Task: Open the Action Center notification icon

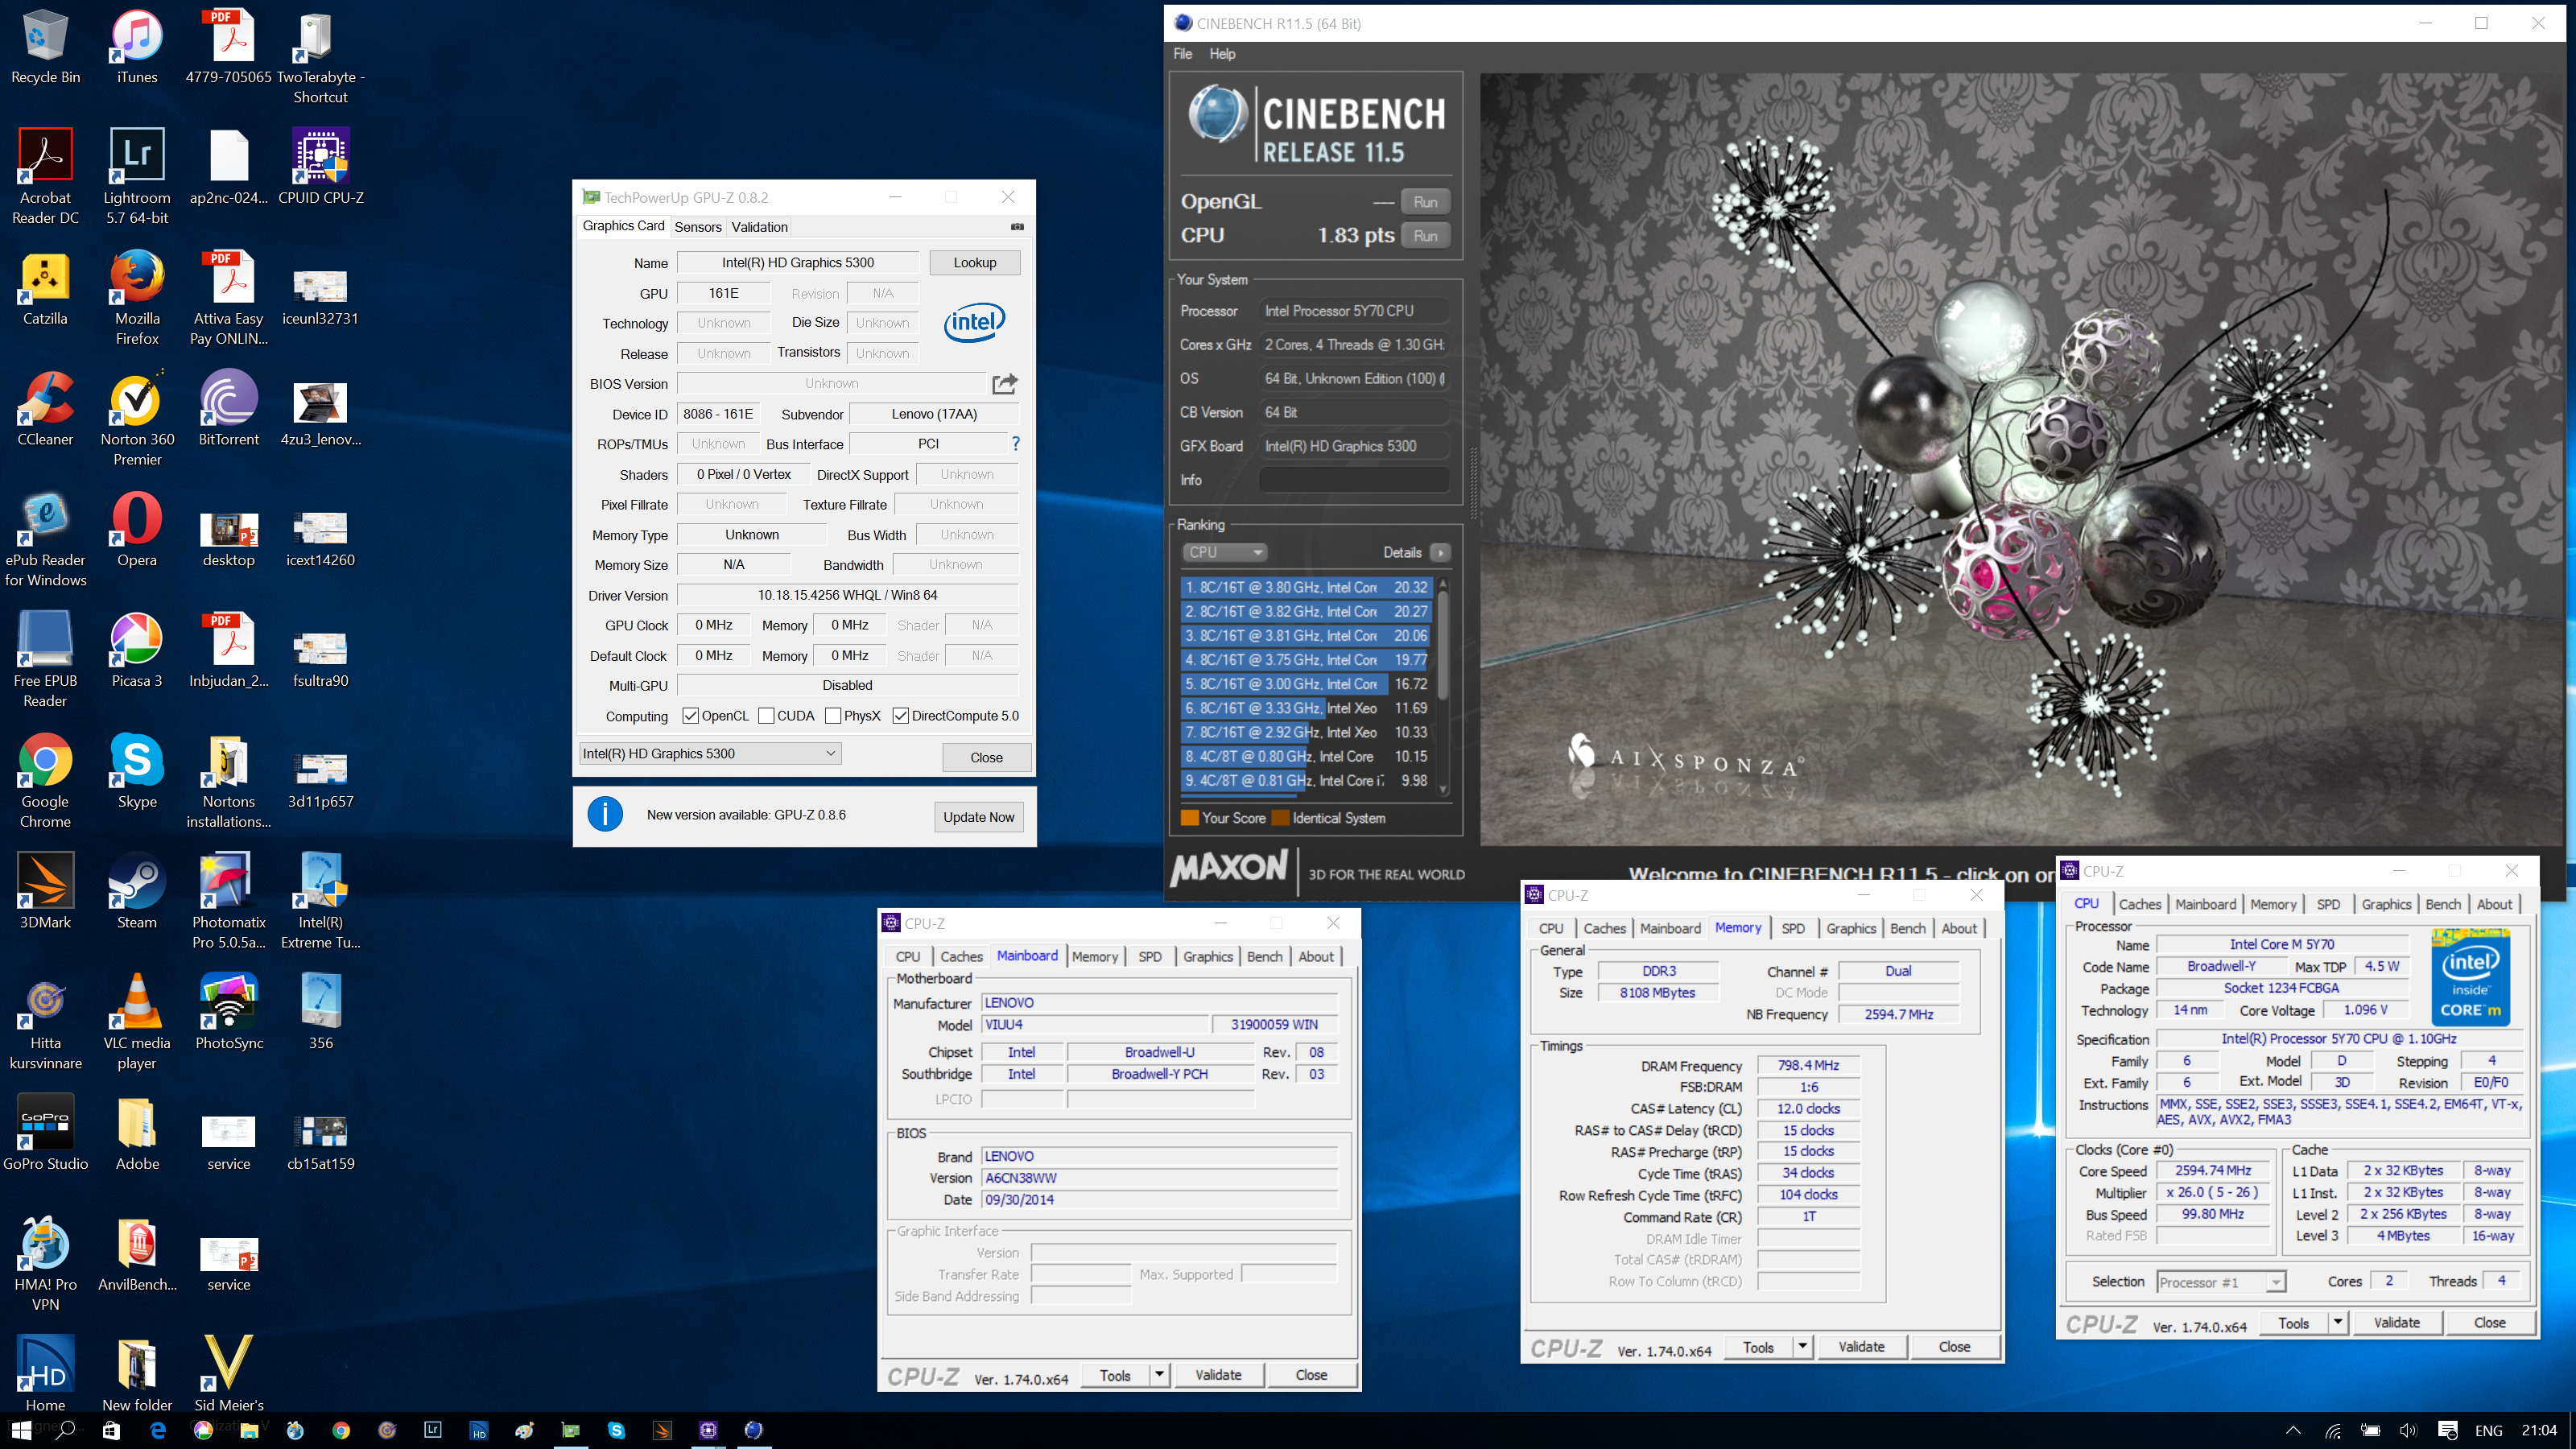Action: pyautogui.click(x=2447, y=1430)
